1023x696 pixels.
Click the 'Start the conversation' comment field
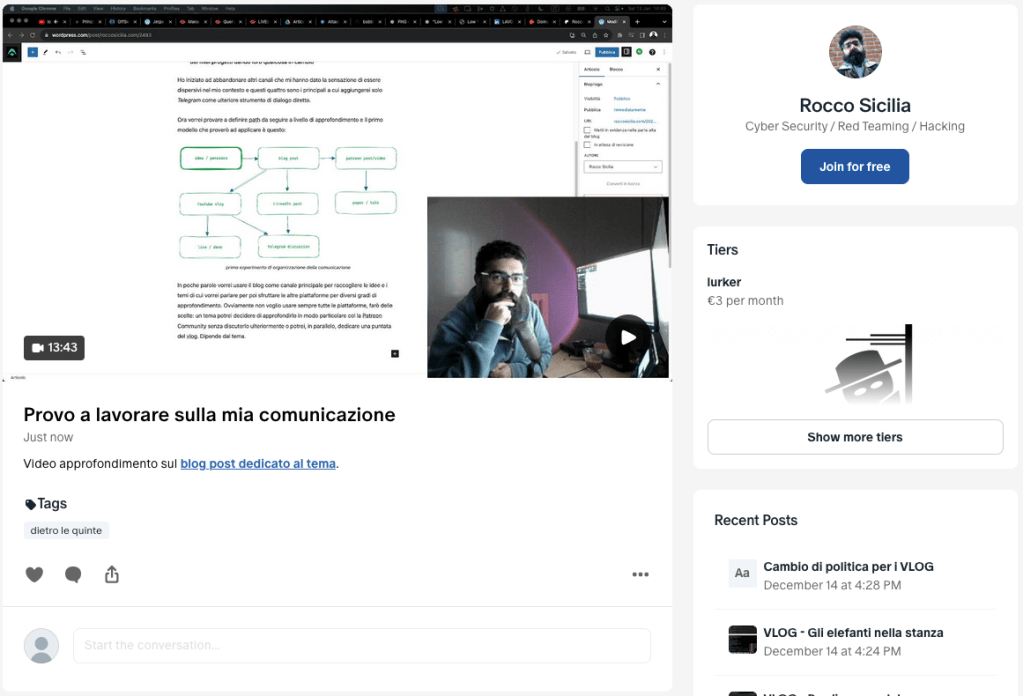361,645
